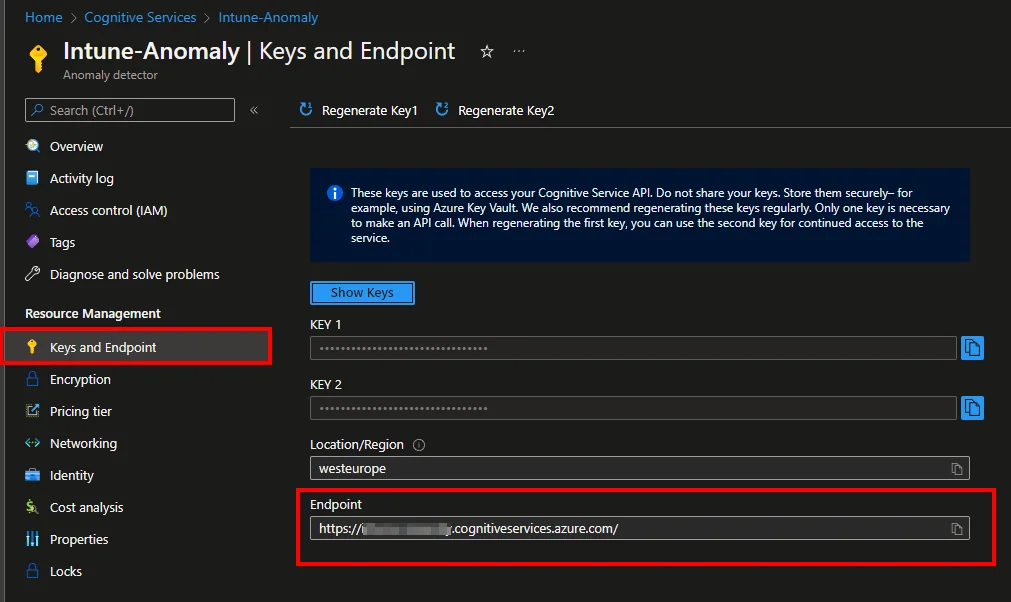1011x602 pixels.
Task: Click the Anomaly detector subtitle text
Action: [x=110, y=75]
